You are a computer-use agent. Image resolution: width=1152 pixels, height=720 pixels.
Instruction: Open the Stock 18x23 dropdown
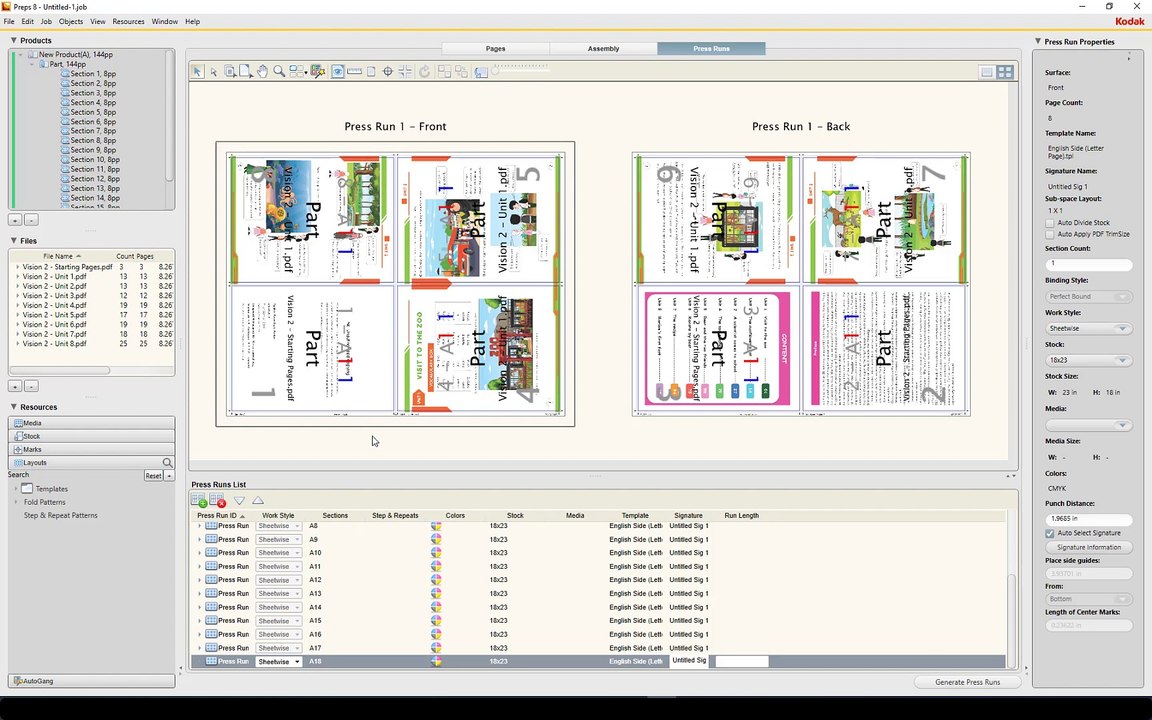[1088, 360]
